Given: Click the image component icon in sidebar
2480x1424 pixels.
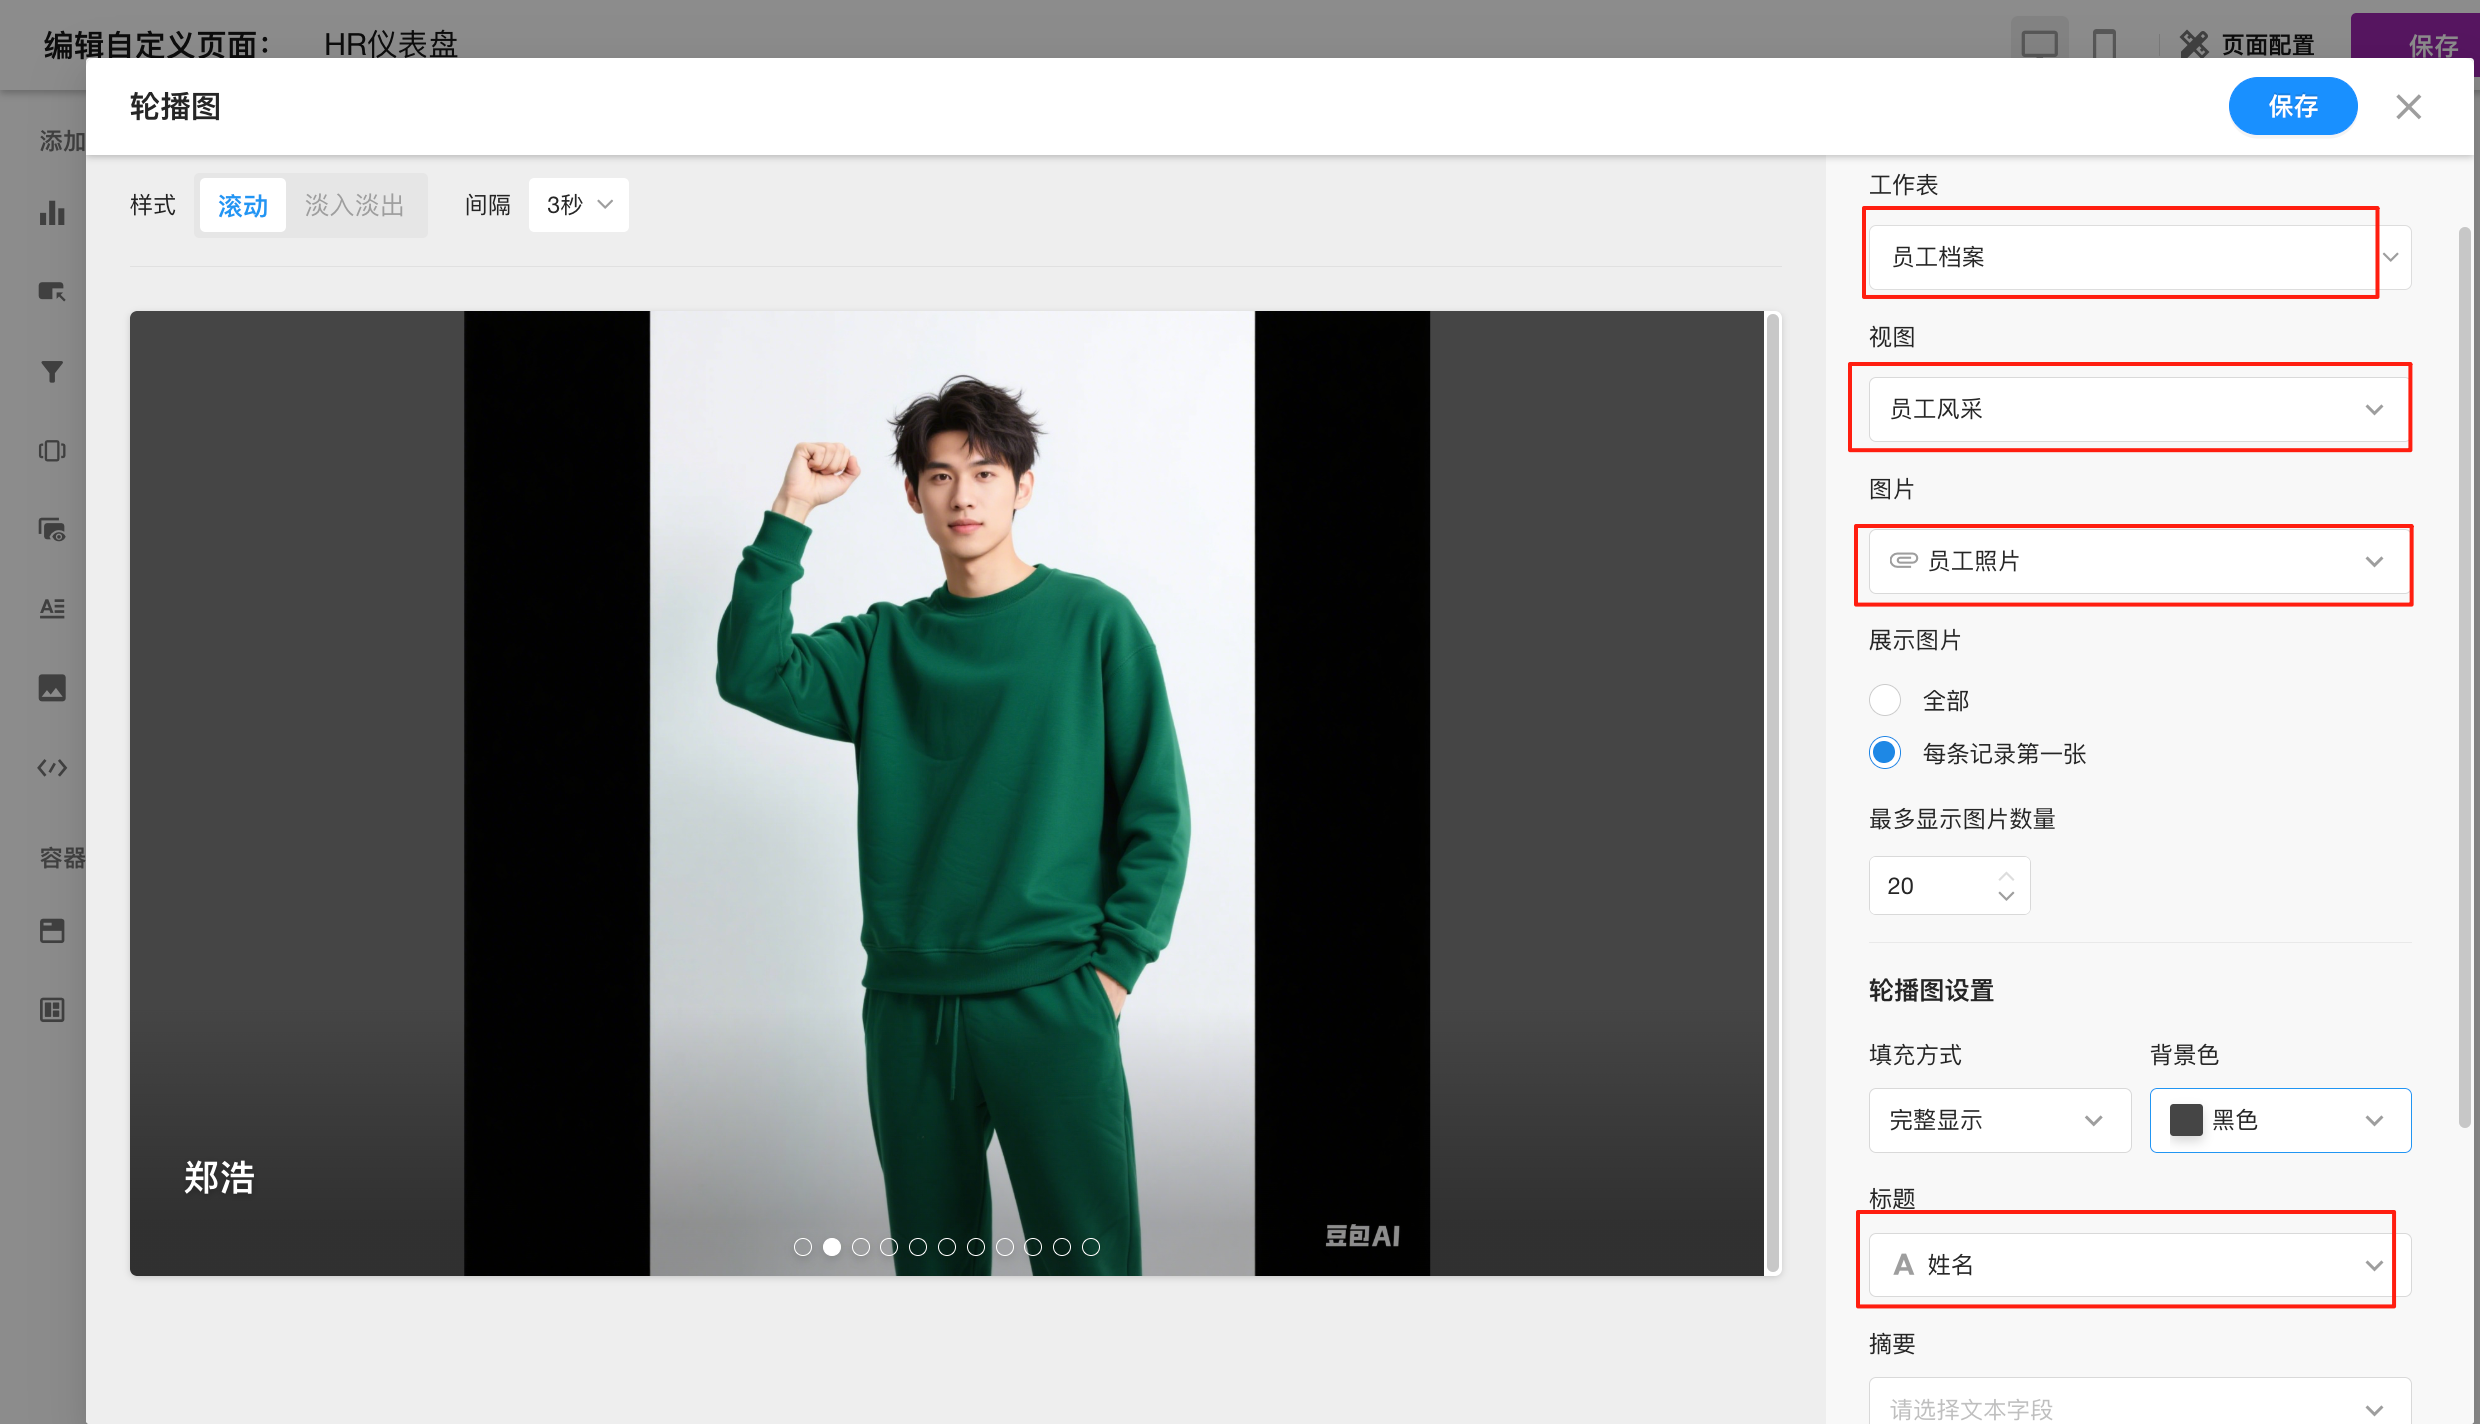Looking at the screenshot, I should point(52,688).
